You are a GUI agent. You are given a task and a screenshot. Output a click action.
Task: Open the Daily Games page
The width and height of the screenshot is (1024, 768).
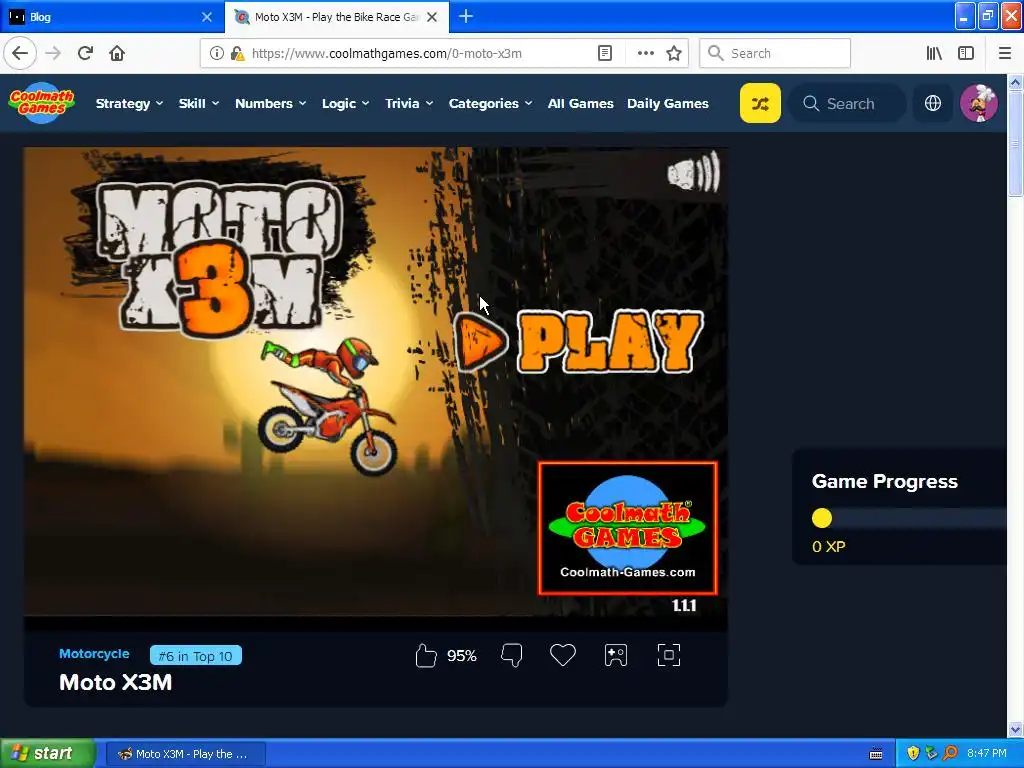click(667, 103)
